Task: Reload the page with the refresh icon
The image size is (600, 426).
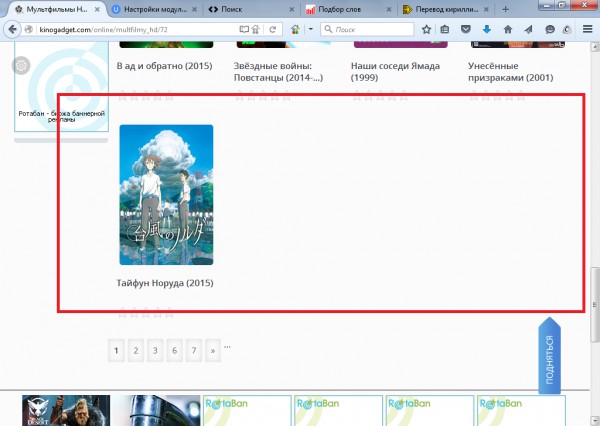Action: 272,29
